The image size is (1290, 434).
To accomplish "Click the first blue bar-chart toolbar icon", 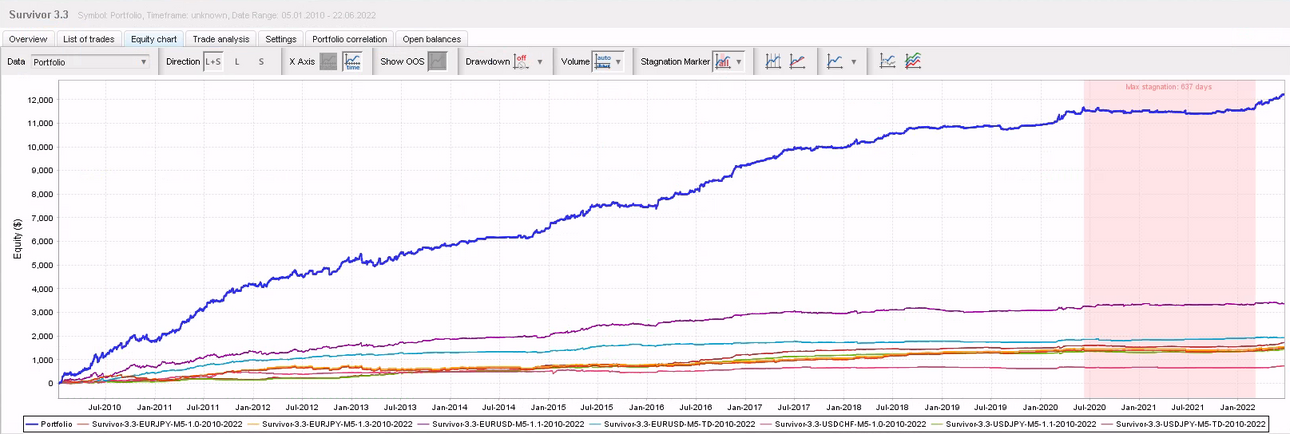I will click(773, 62).
